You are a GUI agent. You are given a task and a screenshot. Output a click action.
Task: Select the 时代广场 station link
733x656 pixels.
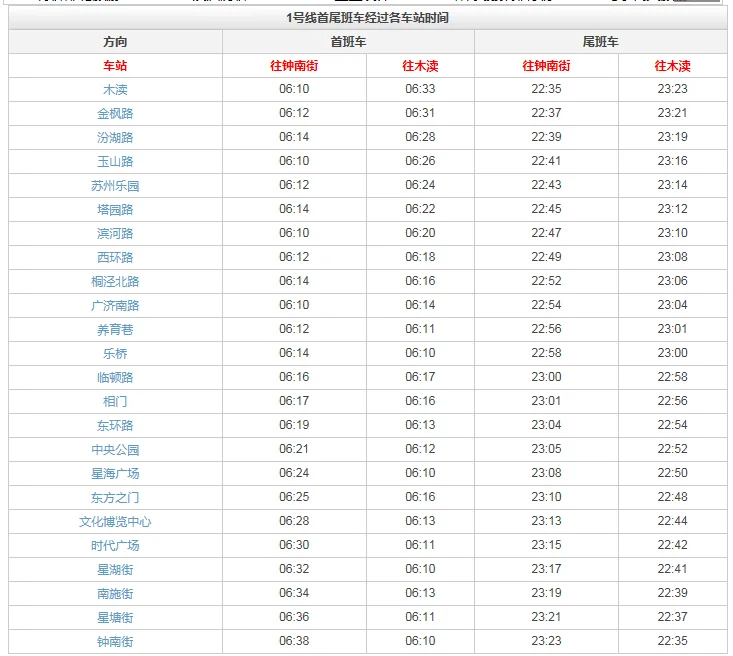pyautogui.click(x=115, y=545)
